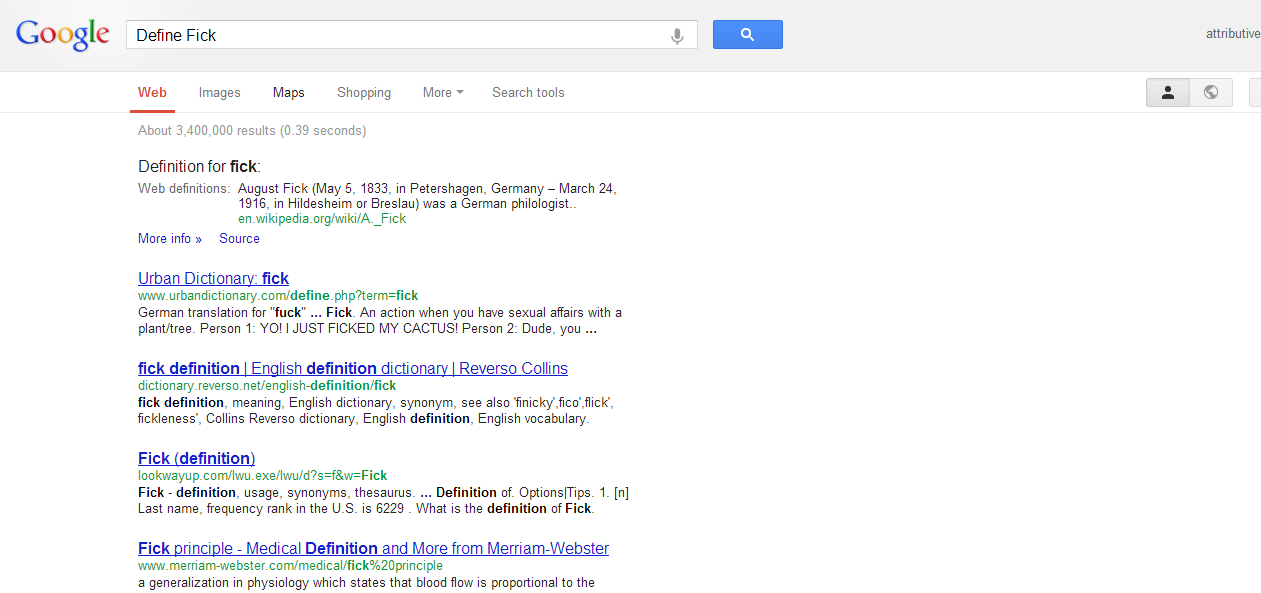Image resolution: width=1261 pixels, height=593 pixels.
Task: Open Fick principle Merriam-Webster result
Action: (x=373, y=548)
